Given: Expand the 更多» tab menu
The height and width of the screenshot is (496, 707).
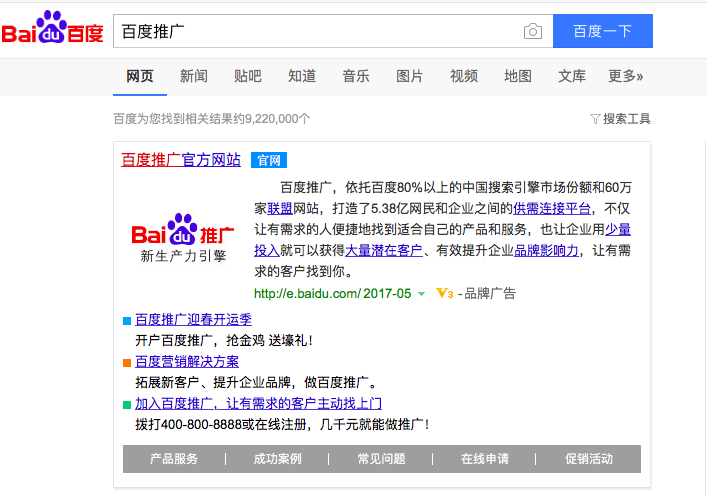Looking at the screenshot, I should pos(625,76).
